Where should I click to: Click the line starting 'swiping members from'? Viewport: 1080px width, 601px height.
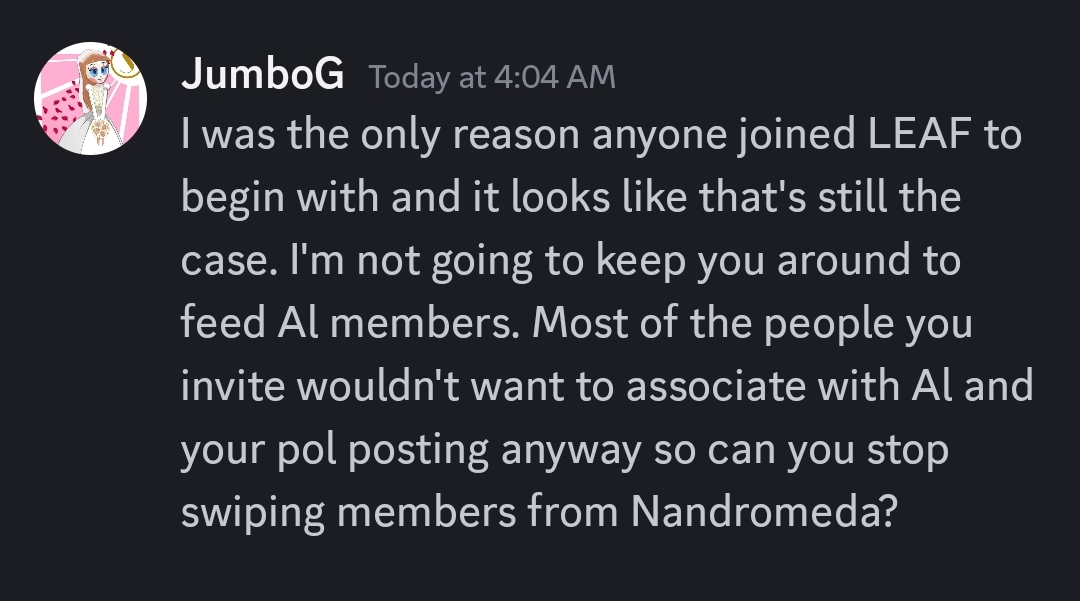tap(539, 513)
